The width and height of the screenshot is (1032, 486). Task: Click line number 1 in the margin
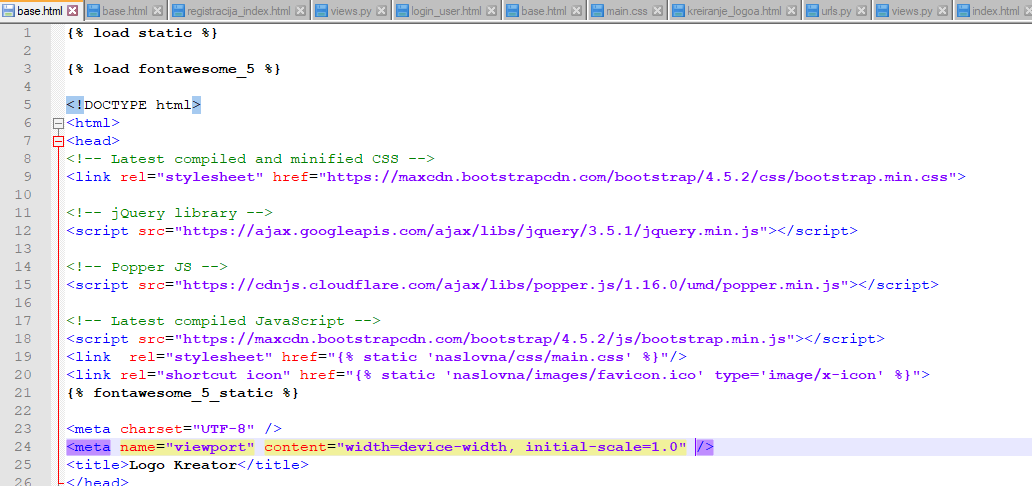26,33
